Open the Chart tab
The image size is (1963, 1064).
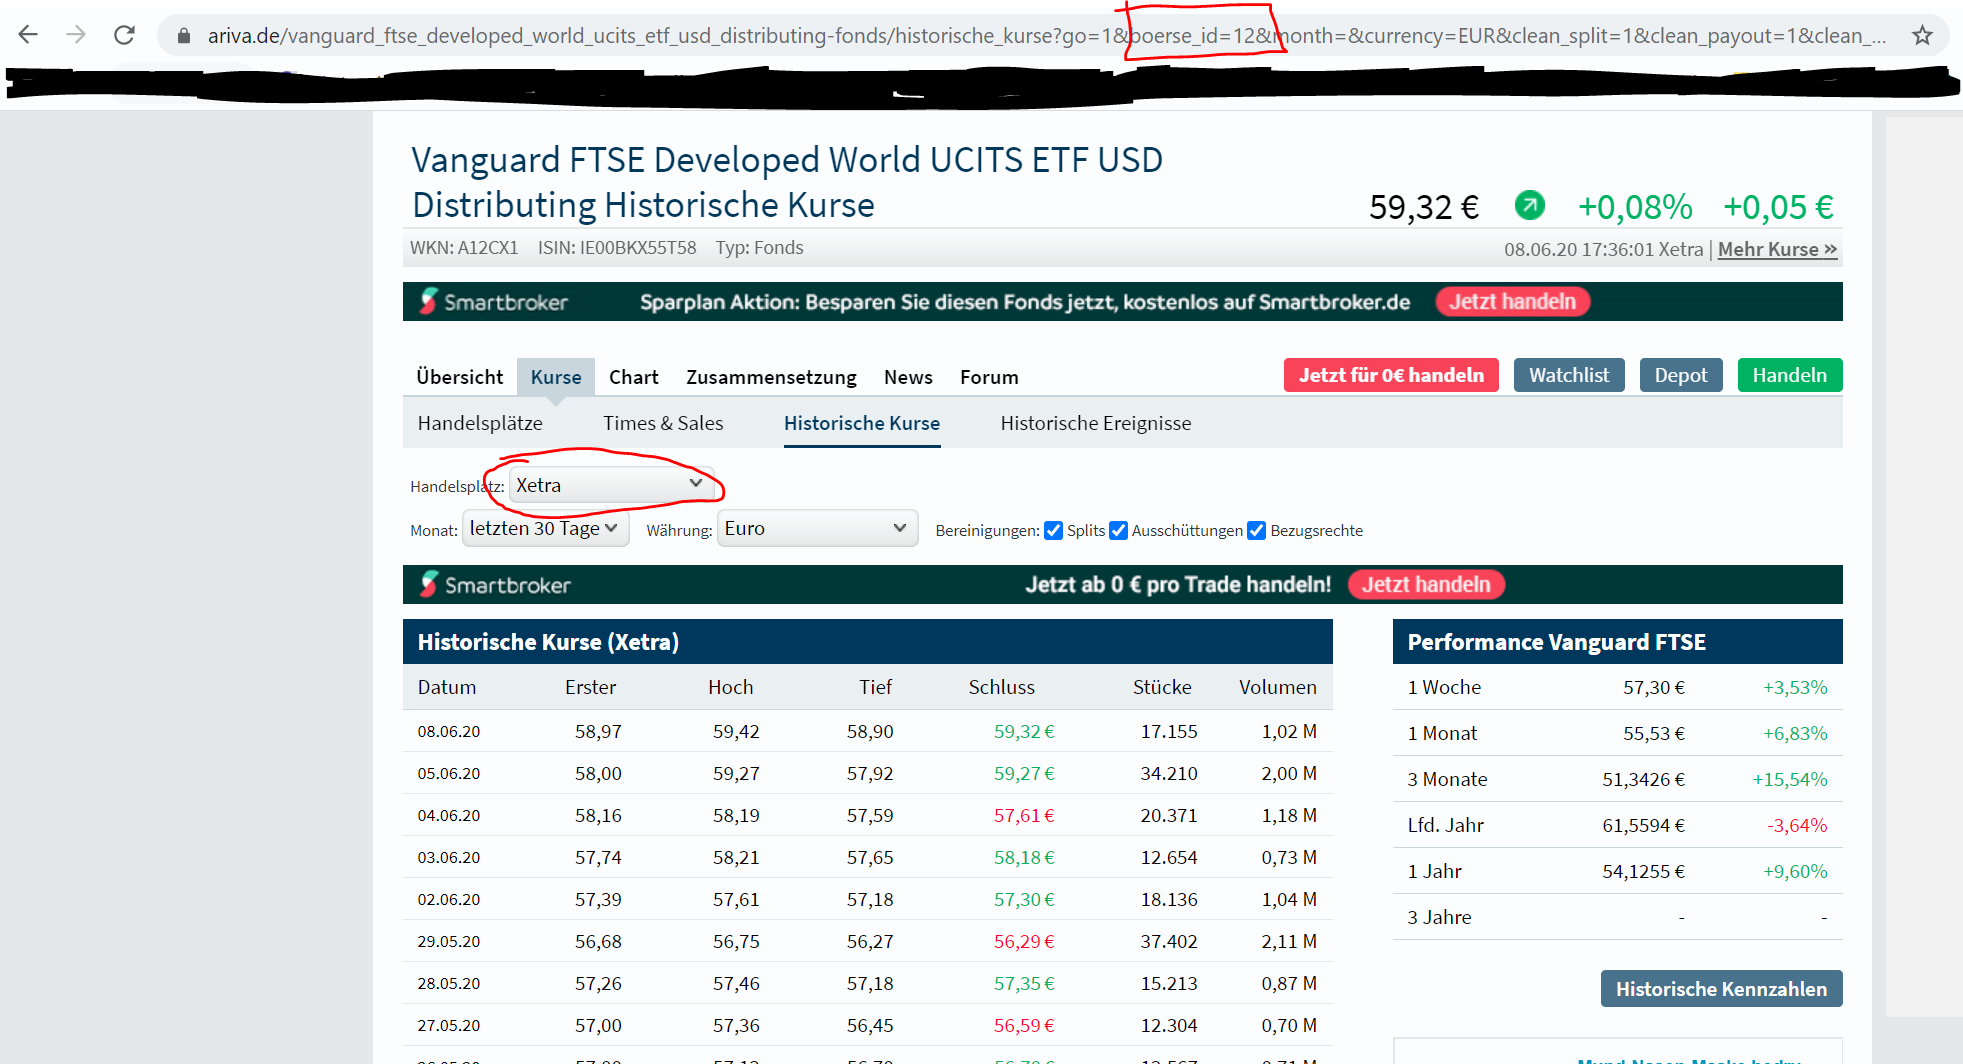[x=634, y=377]
